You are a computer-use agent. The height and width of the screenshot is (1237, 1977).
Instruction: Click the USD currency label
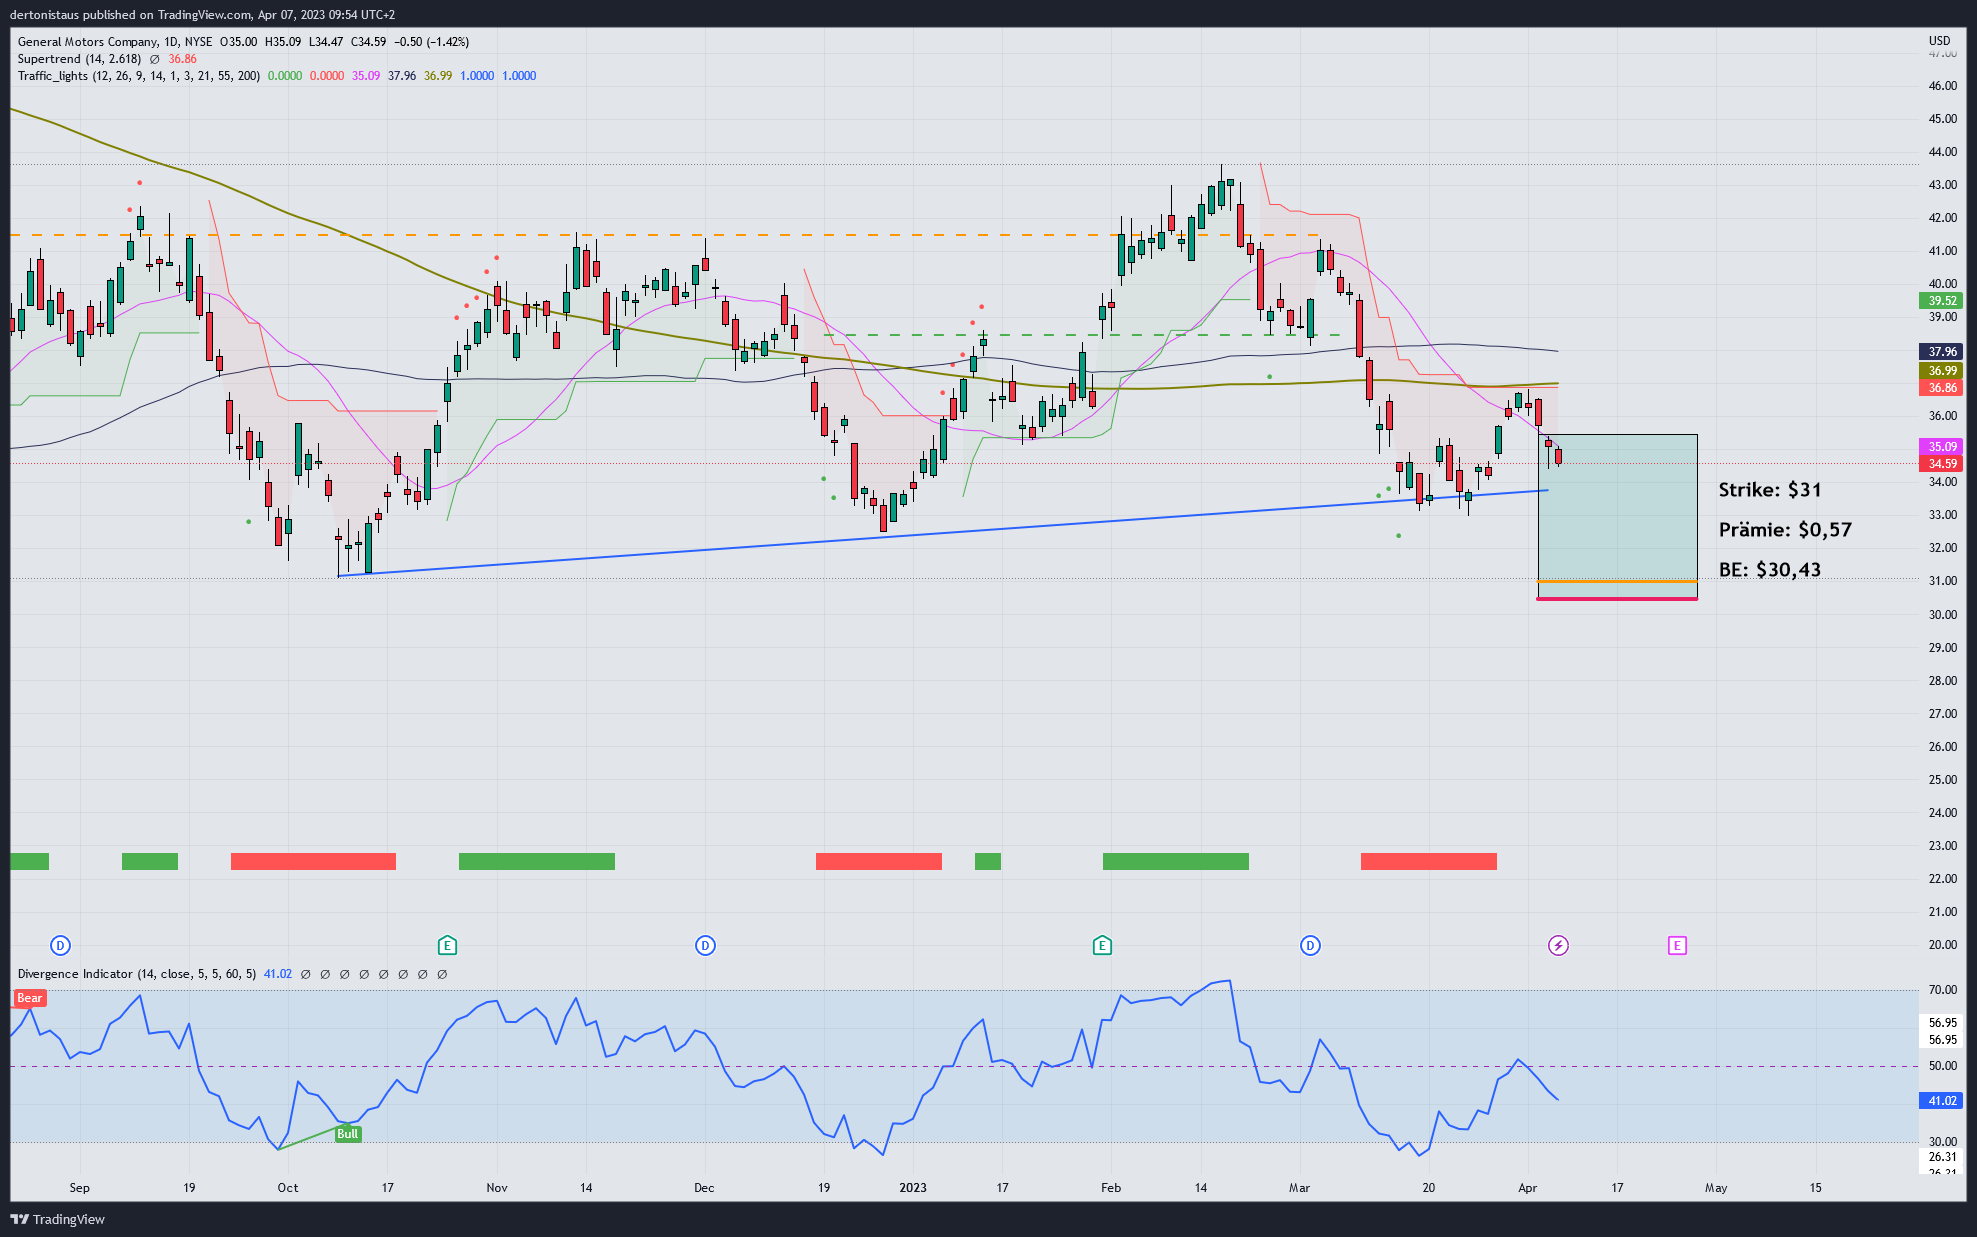[x=1940, y=41]
